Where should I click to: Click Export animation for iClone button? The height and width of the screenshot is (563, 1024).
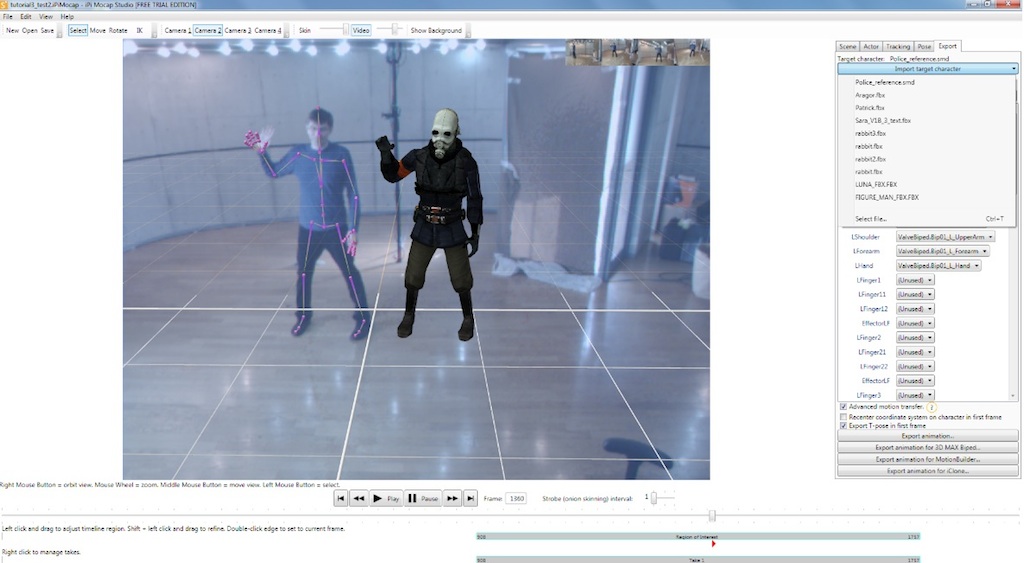click(927, 470)
